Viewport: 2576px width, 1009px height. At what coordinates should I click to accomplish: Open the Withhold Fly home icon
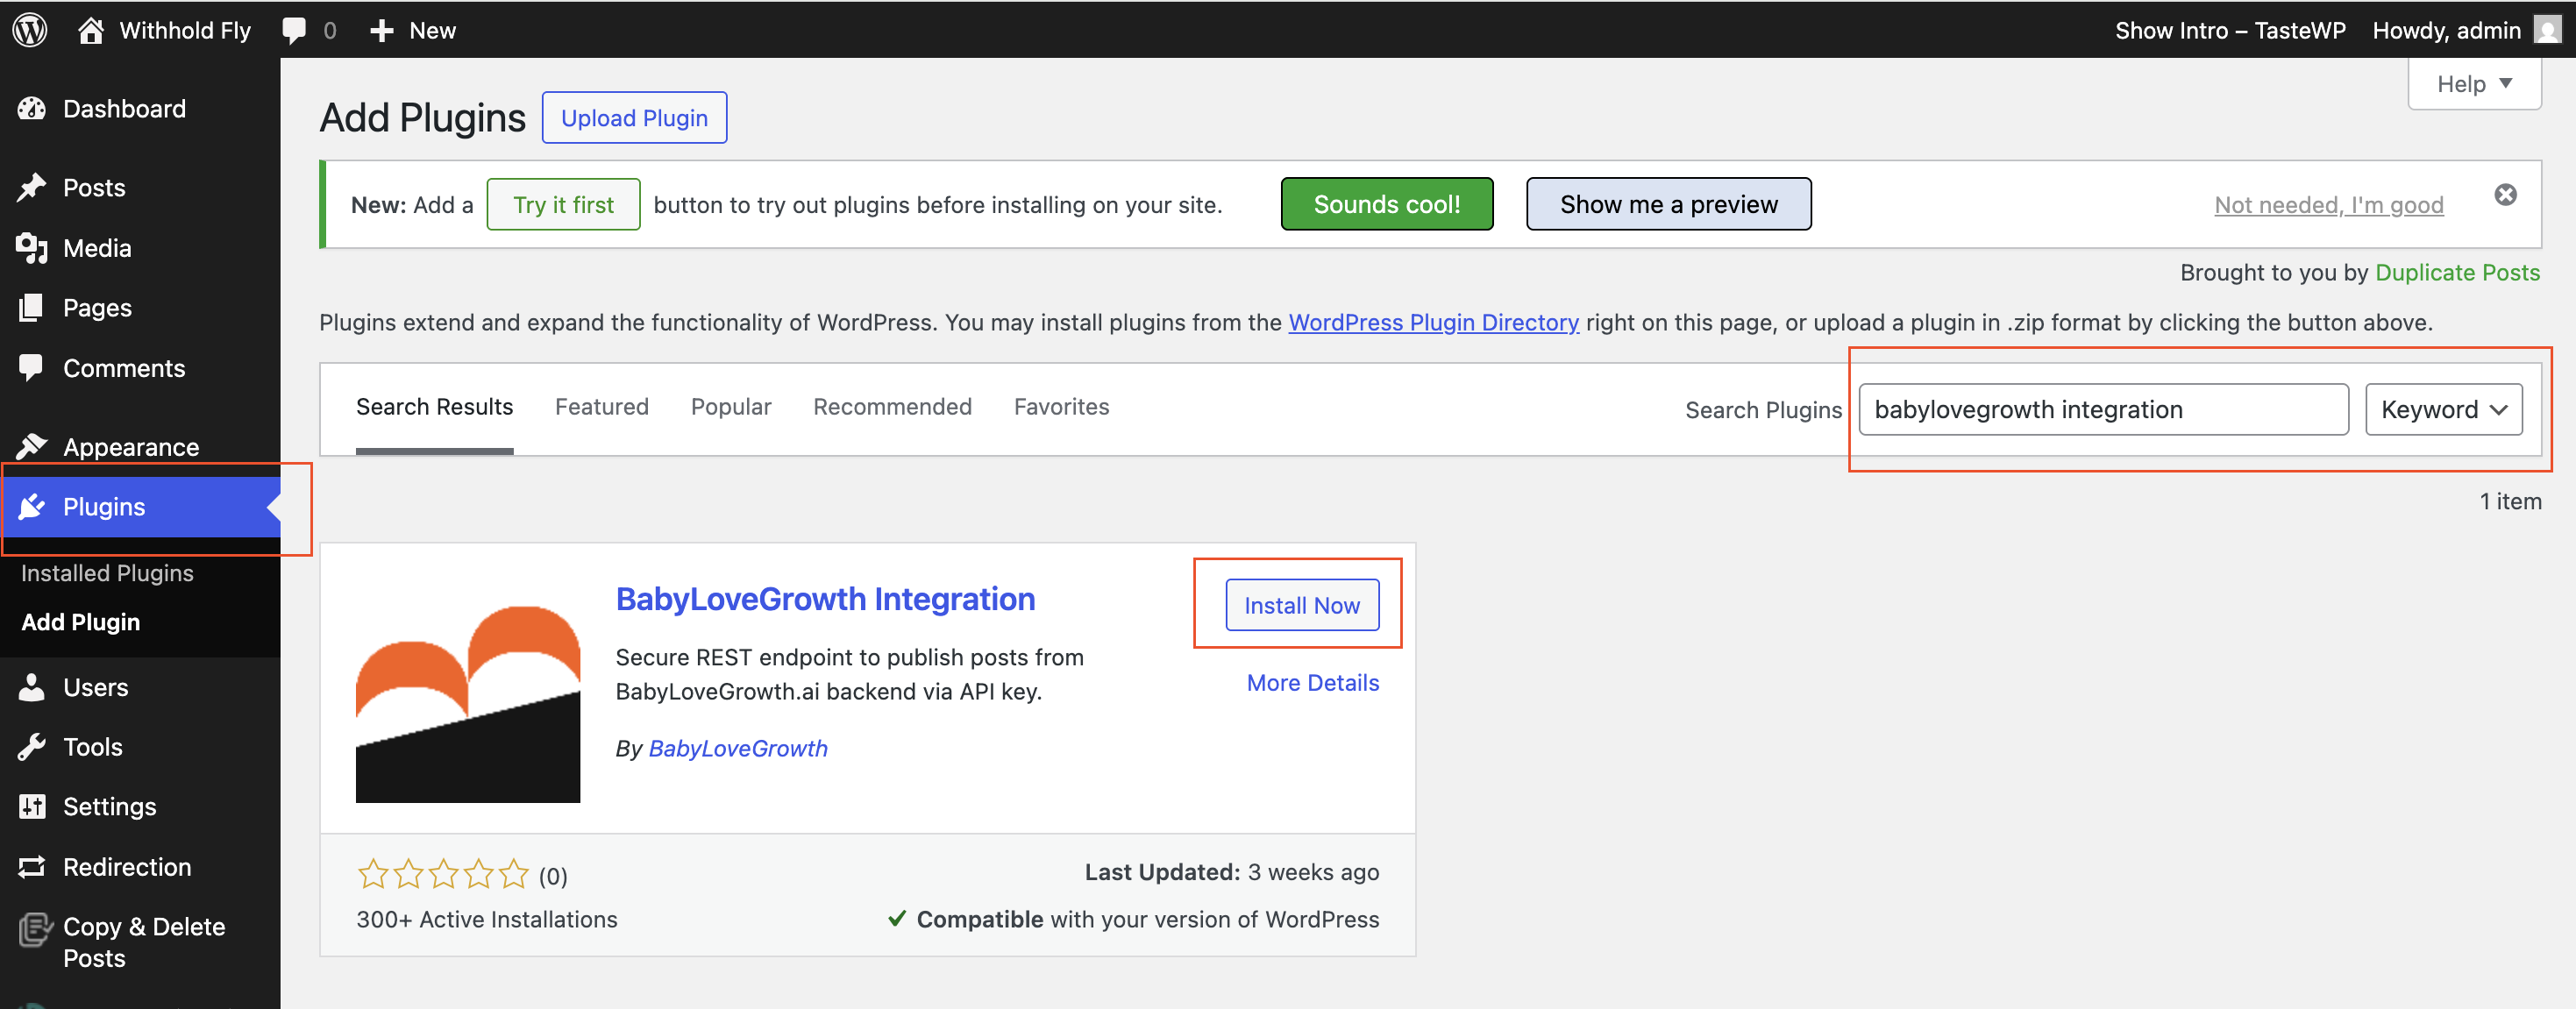point(91,30)
